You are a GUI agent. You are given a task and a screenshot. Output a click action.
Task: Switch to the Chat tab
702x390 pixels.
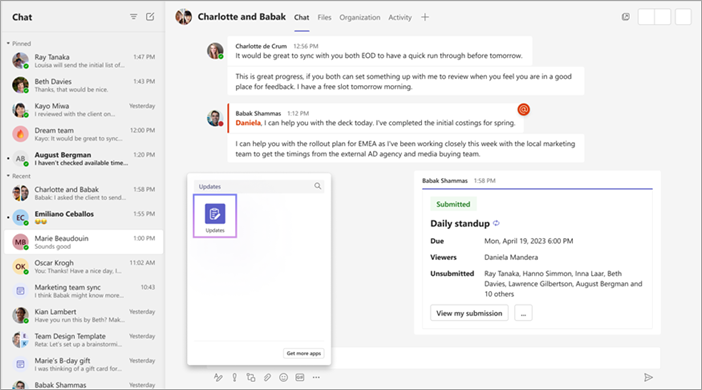[302, 17]
